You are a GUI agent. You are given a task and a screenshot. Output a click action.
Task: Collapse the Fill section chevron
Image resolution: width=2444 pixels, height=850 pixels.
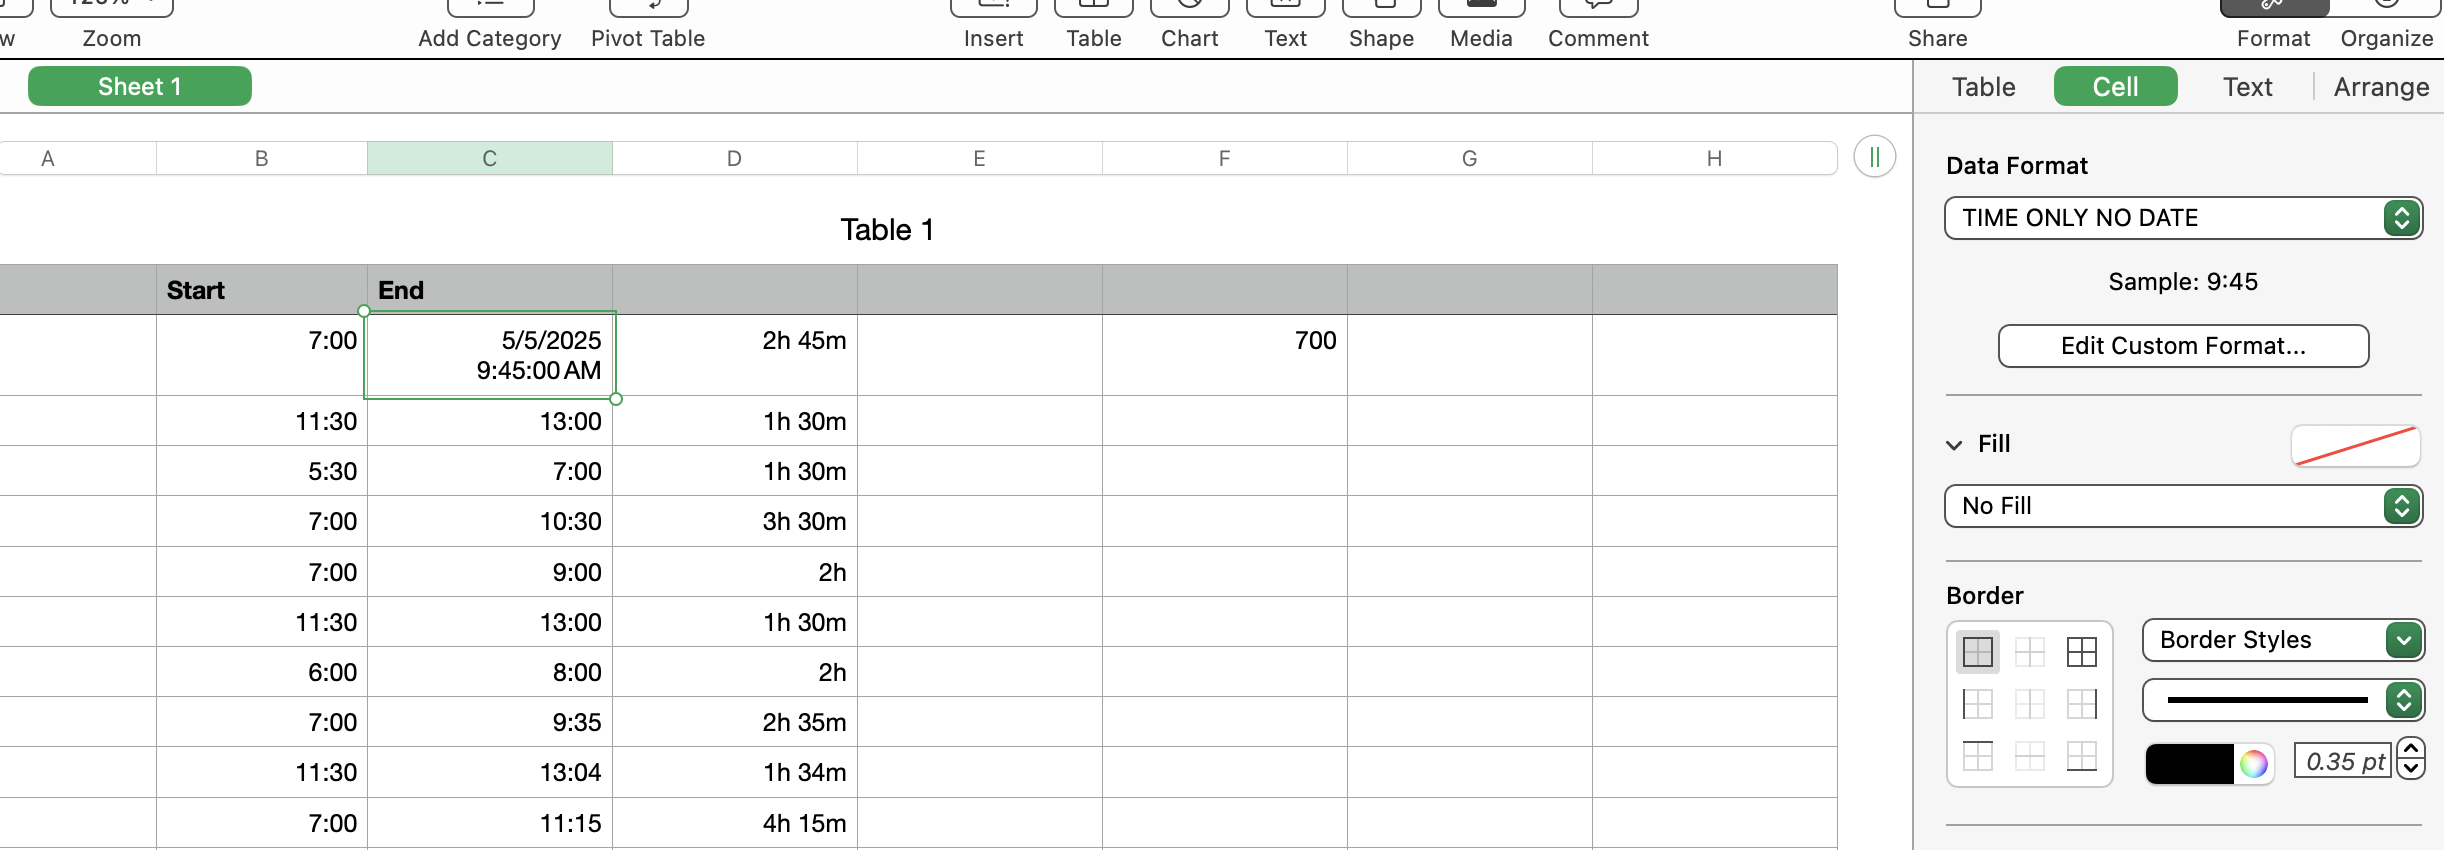coord(1954,445)
